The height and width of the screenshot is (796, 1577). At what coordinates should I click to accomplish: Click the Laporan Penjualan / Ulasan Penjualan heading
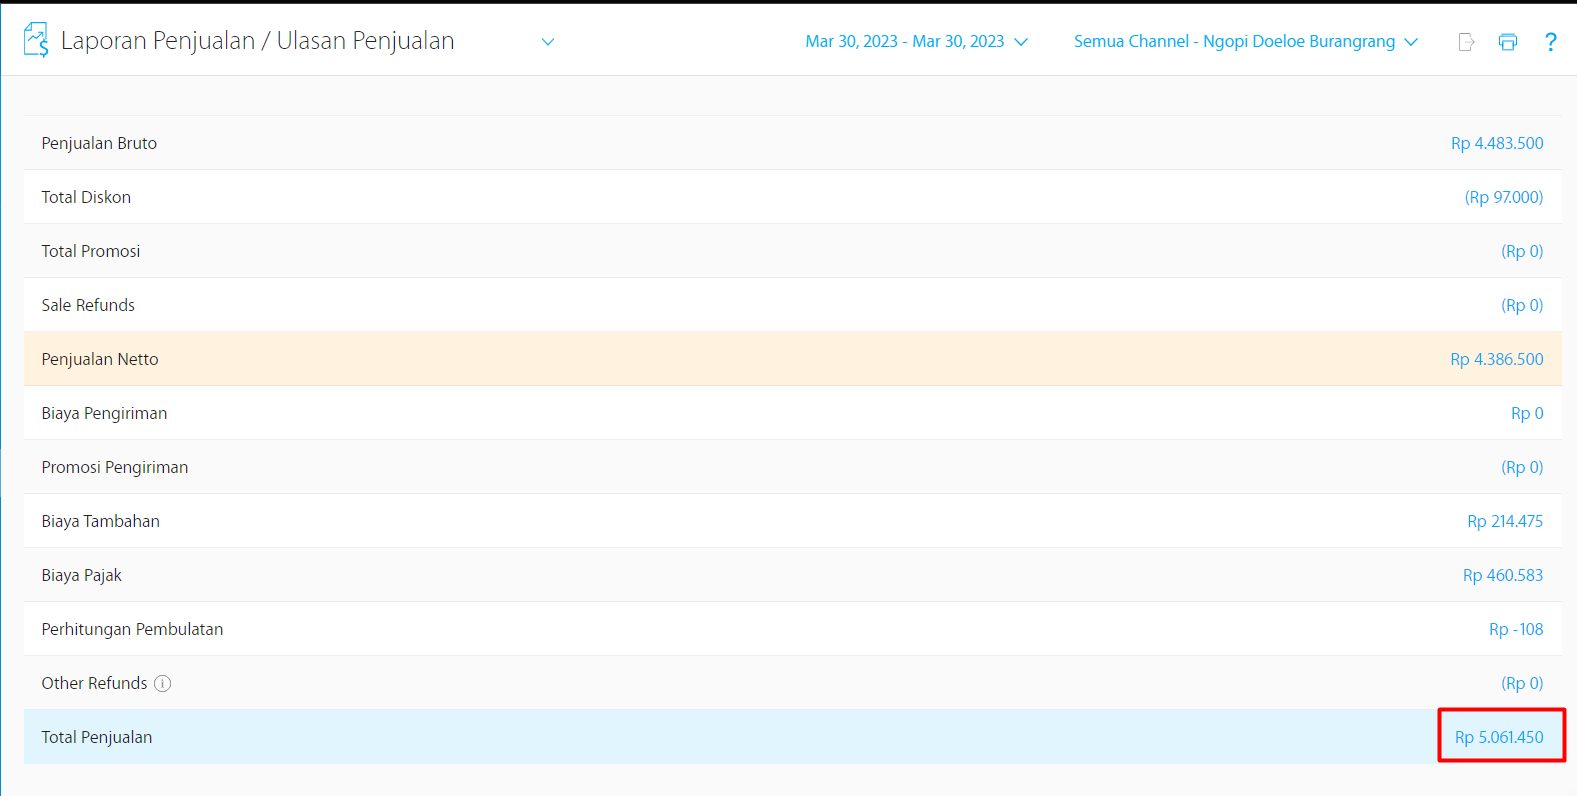tap(257, 41)
